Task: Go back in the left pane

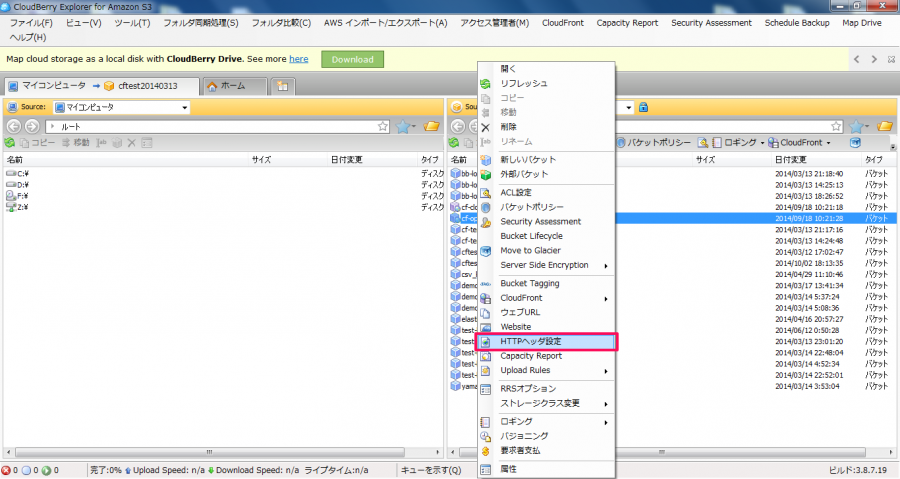Action: tap(14, 126)
